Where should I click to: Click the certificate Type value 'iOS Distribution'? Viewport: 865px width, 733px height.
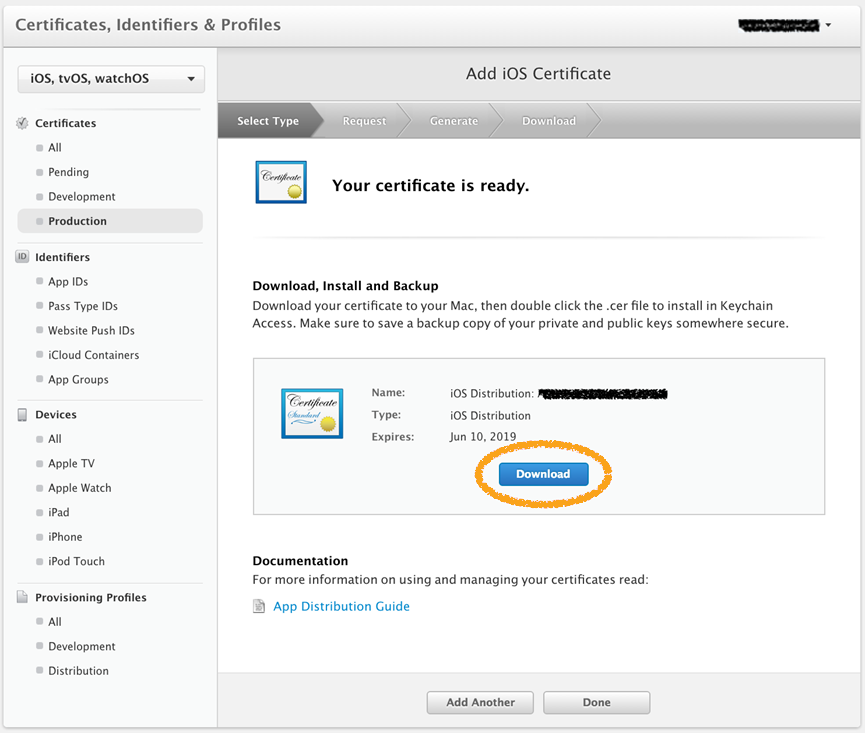click(x=490, y=415)
